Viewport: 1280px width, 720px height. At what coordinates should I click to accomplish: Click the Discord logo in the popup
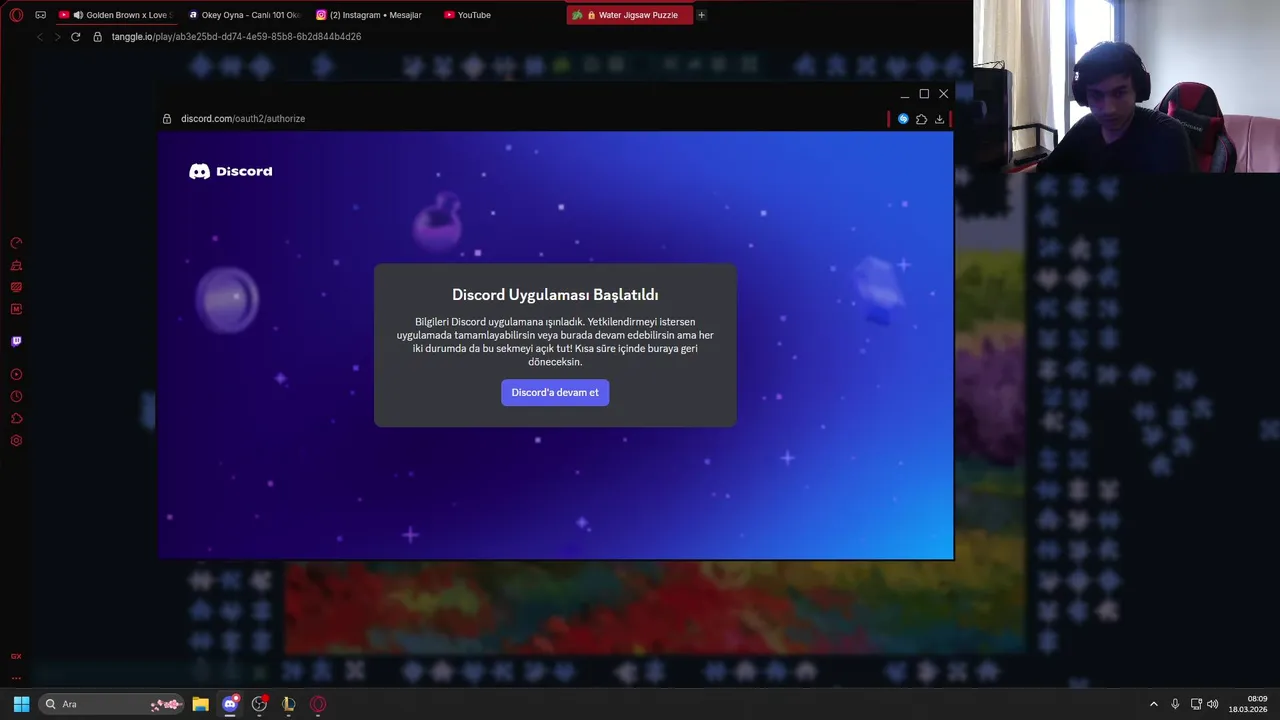coord(231,171)
